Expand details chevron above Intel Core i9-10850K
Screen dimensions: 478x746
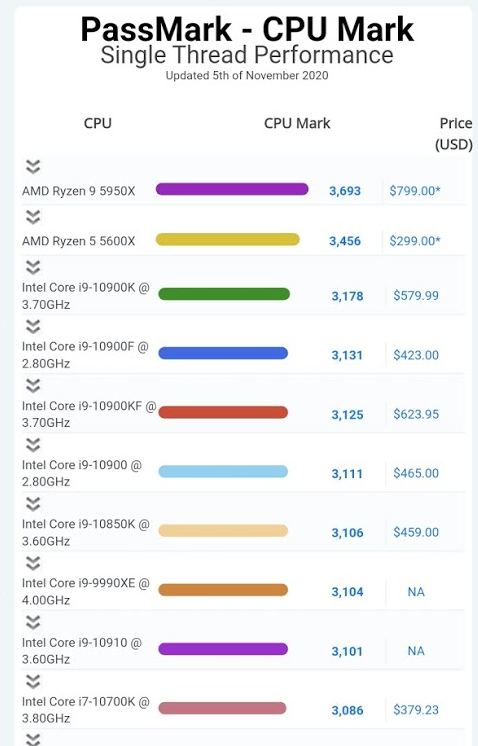click(33, 504)
